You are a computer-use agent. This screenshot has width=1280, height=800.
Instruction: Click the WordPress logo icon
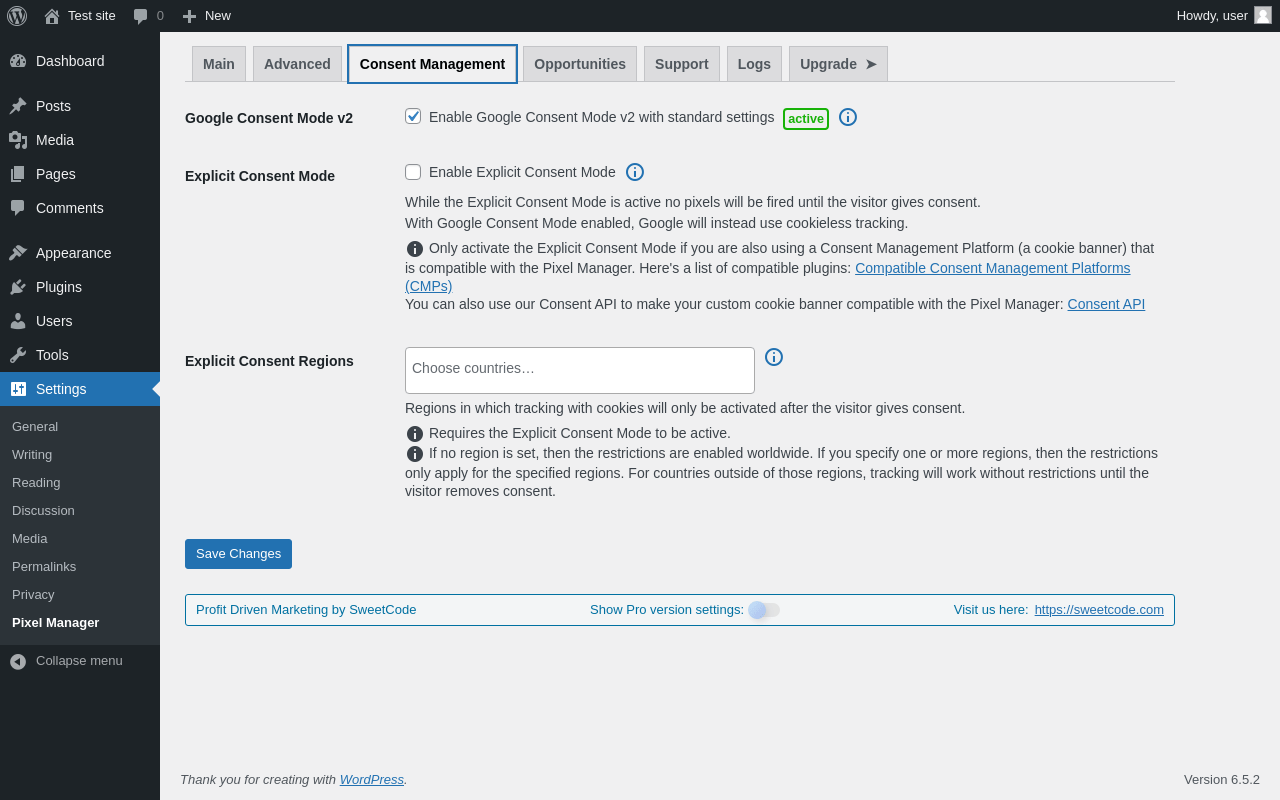coord(17,16)
